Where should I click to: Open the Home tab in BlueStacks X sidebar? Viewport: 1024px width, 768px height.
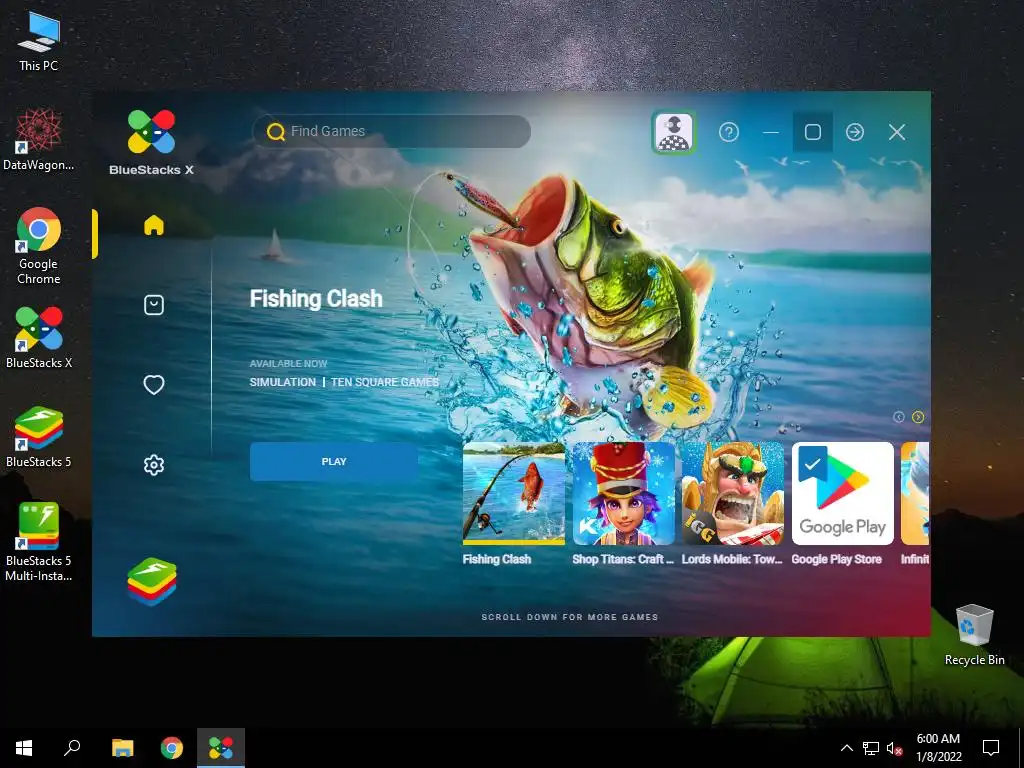coord(153,225)
